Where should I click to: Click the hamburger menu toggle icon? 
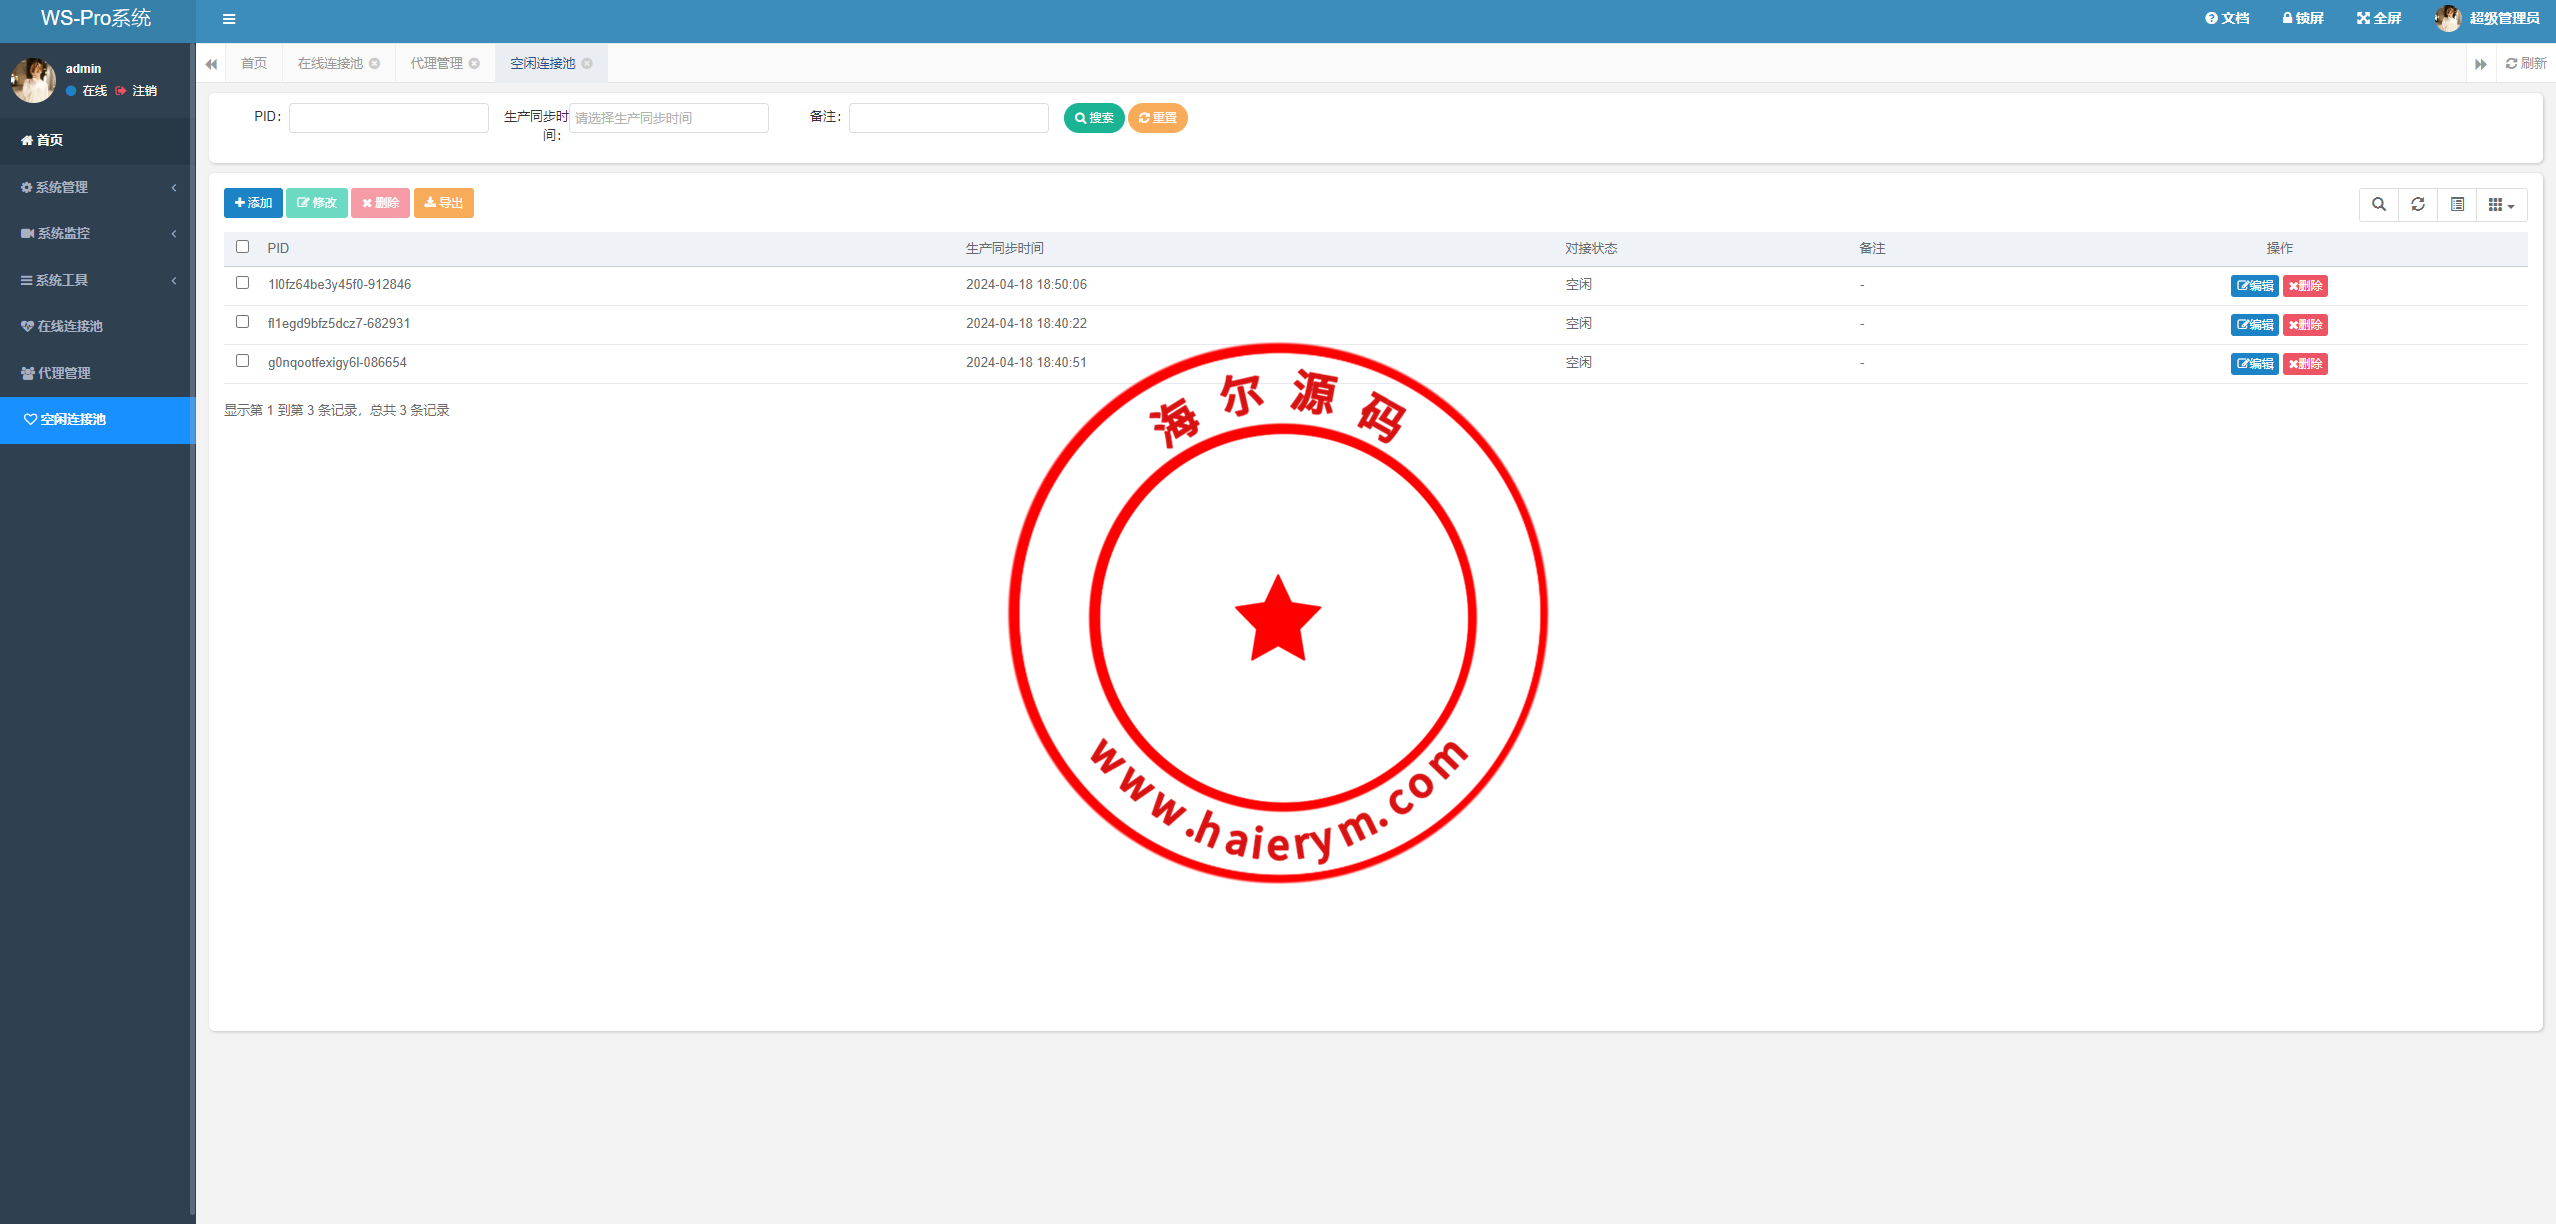(x=229, y=19)
